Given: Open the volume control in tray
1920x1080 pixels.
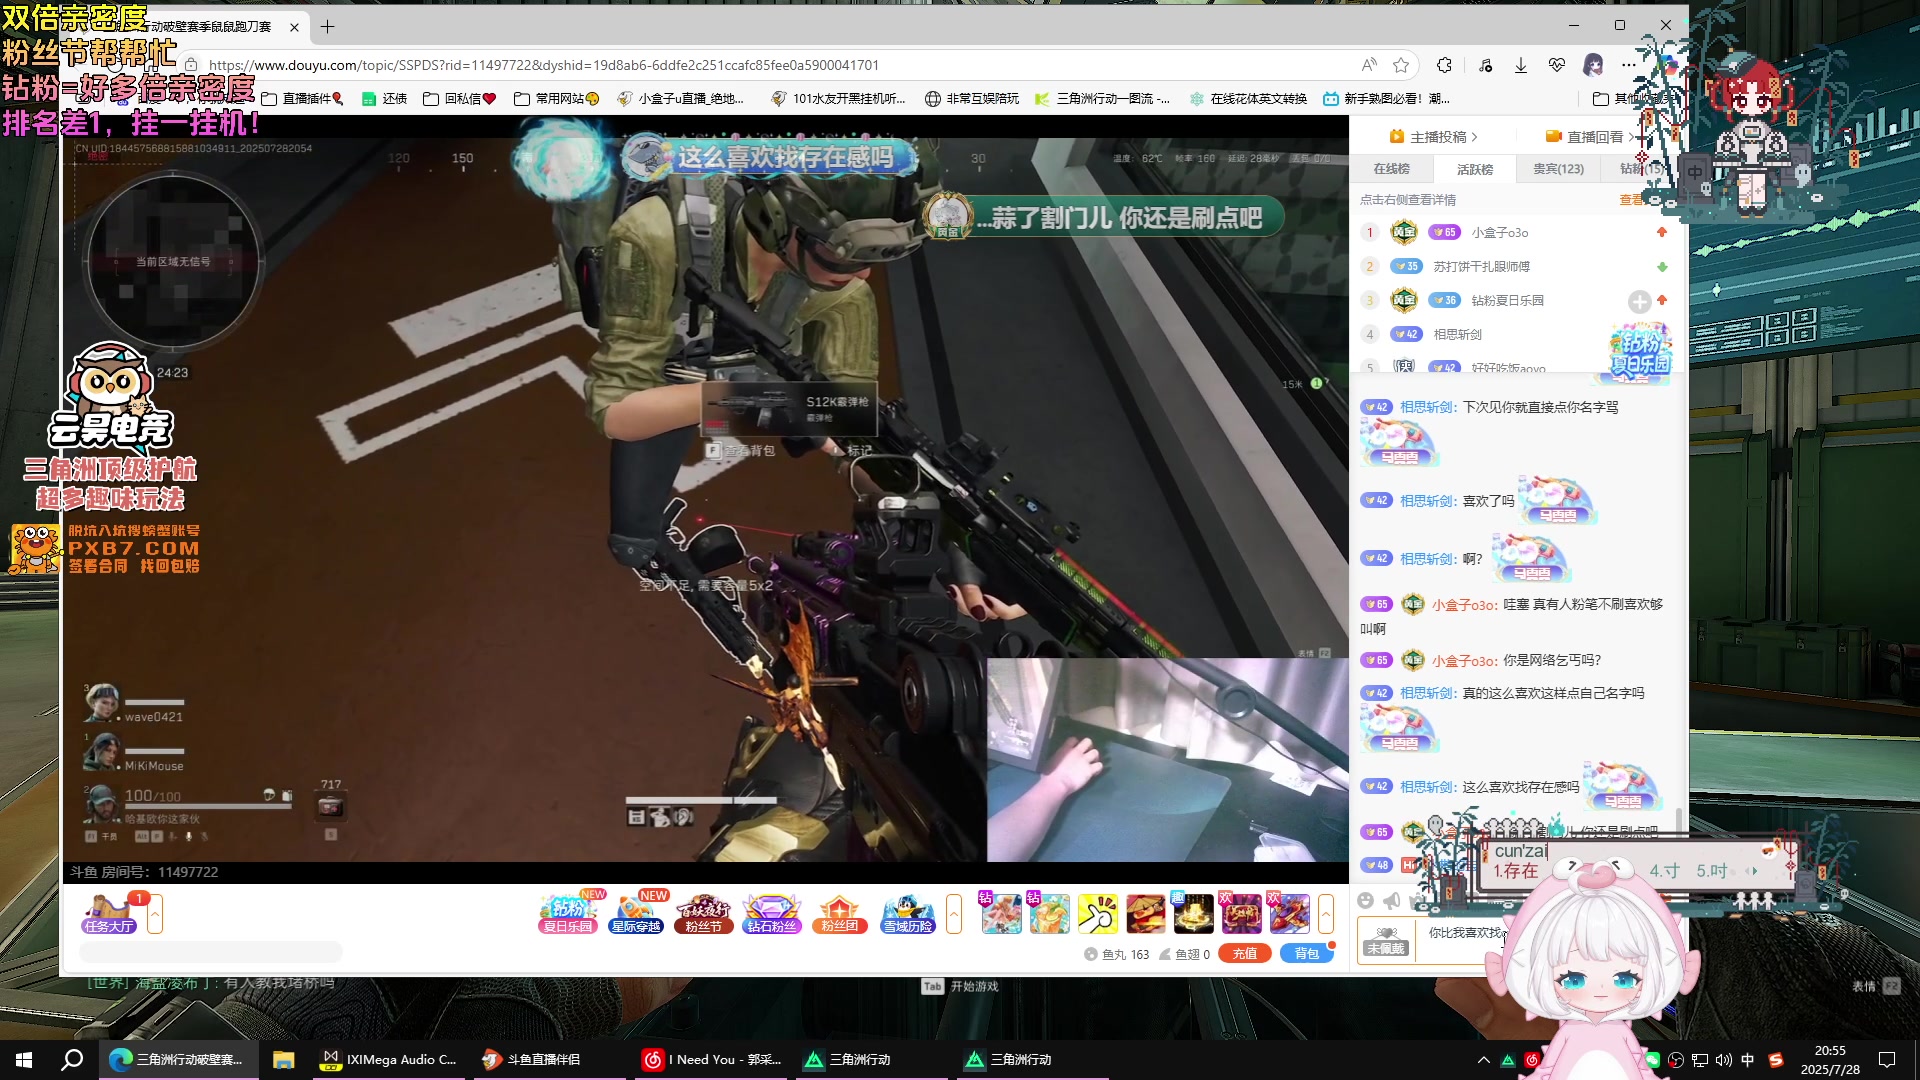Looking at the screenshot, I should 1723,1060.
